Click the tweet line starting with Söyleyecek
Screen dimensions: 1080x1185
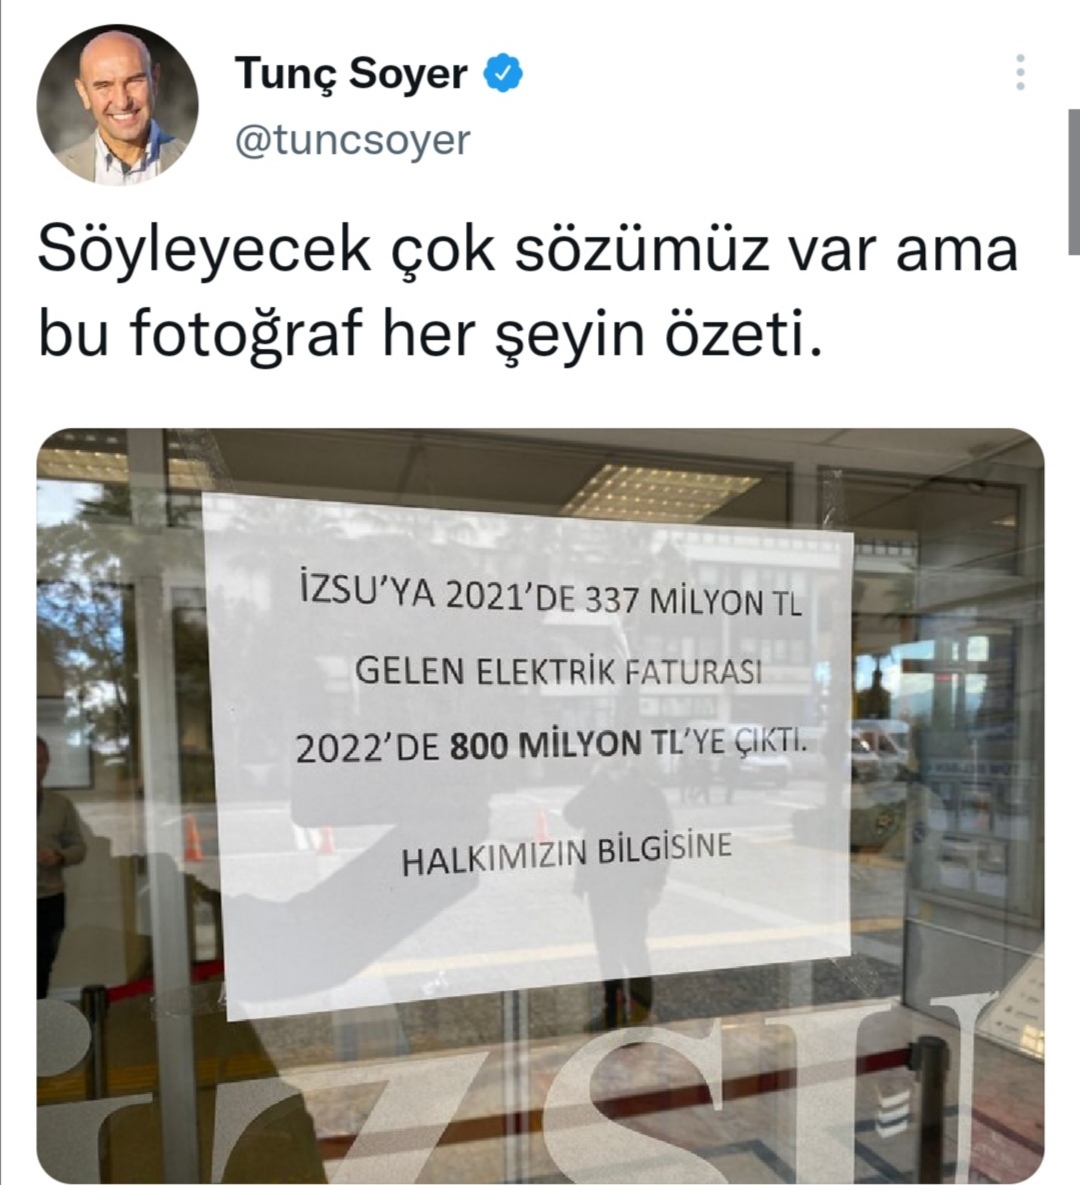528,250
